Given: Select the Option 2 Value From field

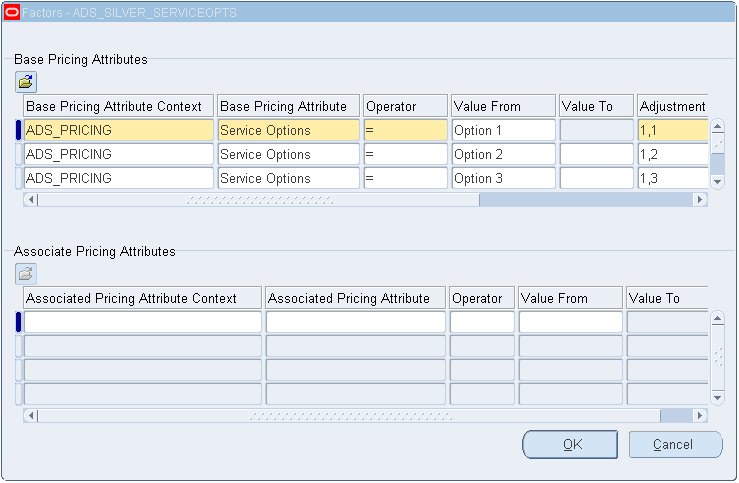Looking at the screenshot, I should tap(503, 155).
